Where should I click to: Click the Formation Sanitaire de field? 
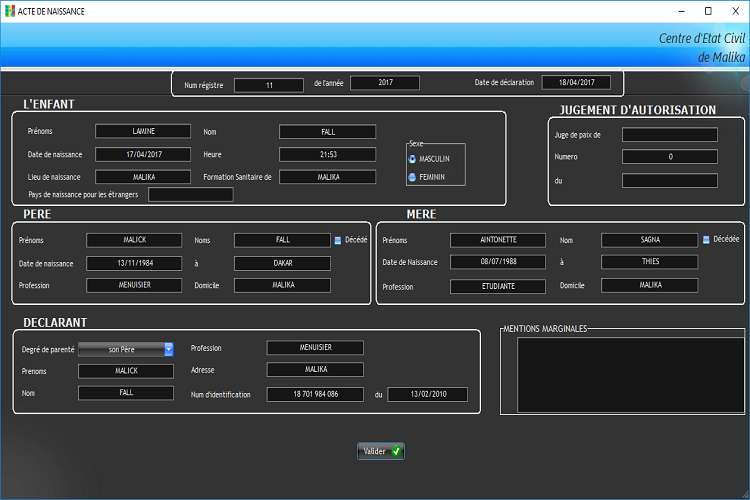click(x=327, y=177)
